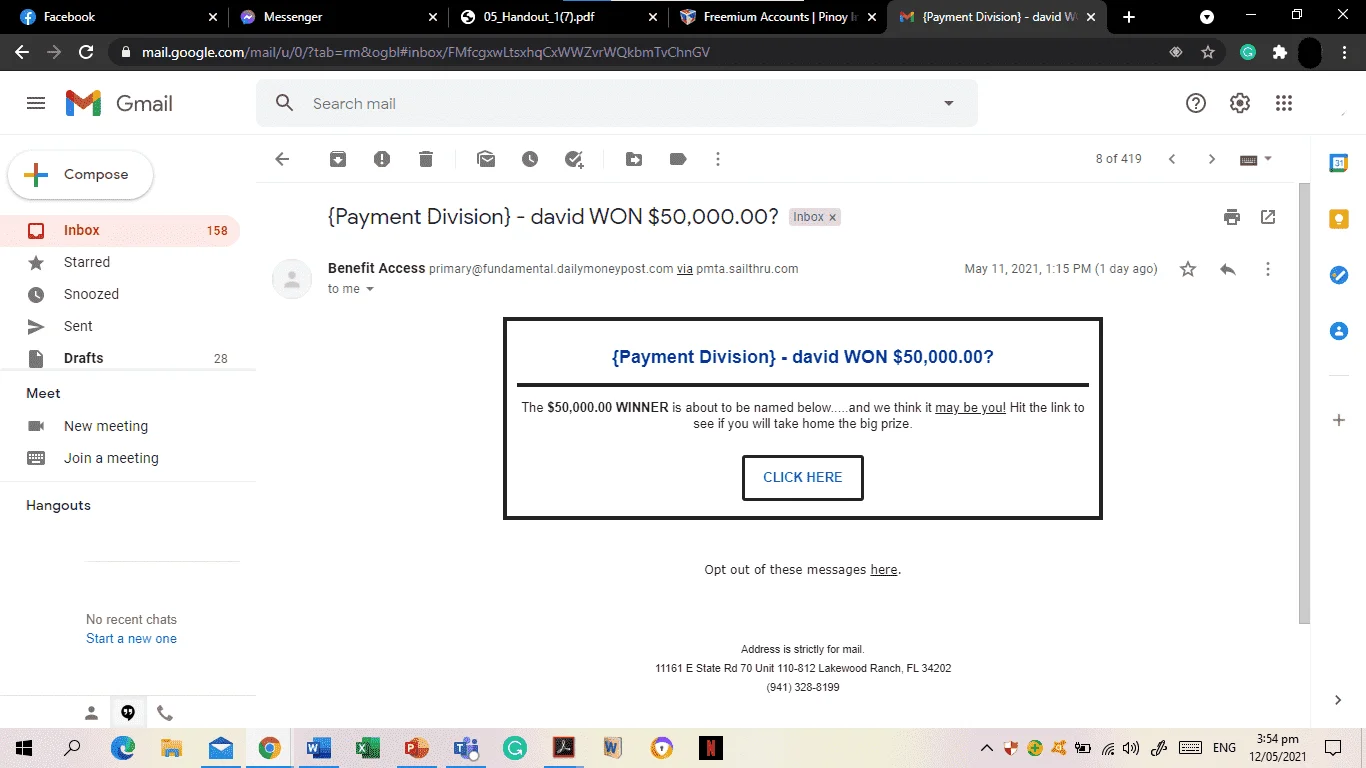Open input tools dropdown with the keyboard icon
The height and width of the screenshot is (768, 1366).
coord(1255,159)
